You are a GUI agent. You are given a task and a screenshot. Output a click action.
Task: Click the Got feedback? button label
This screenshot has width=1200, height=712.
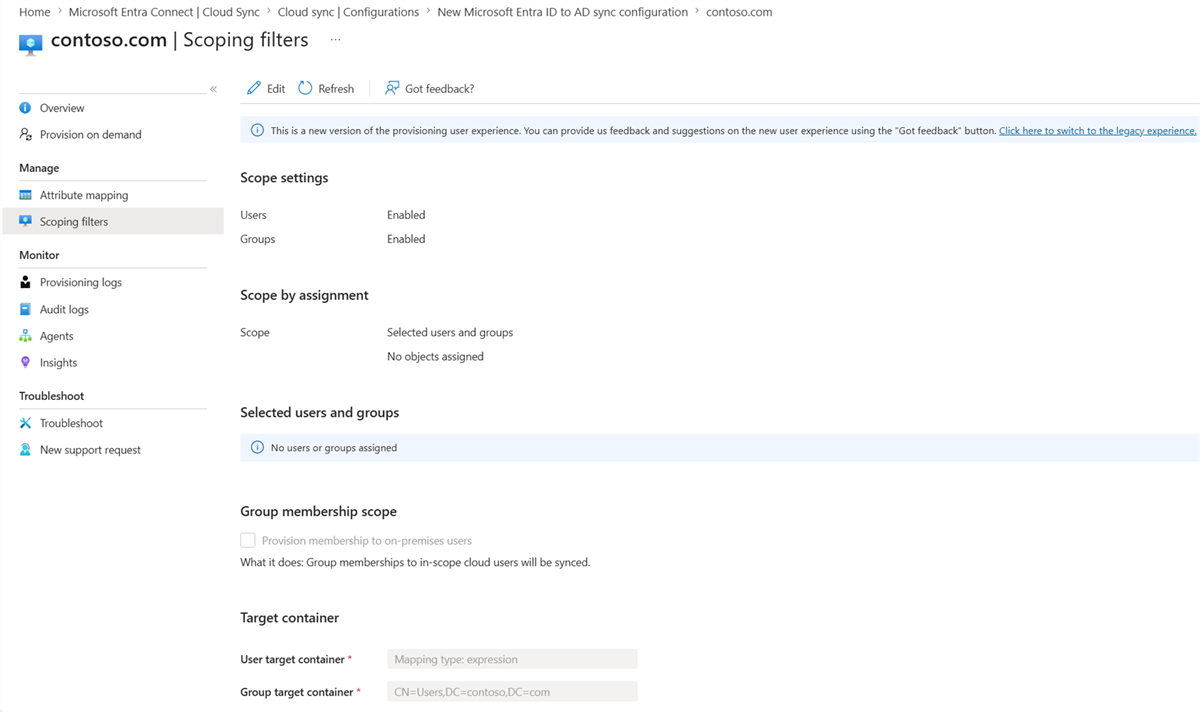pyautogui.click(x=440, y=89)
